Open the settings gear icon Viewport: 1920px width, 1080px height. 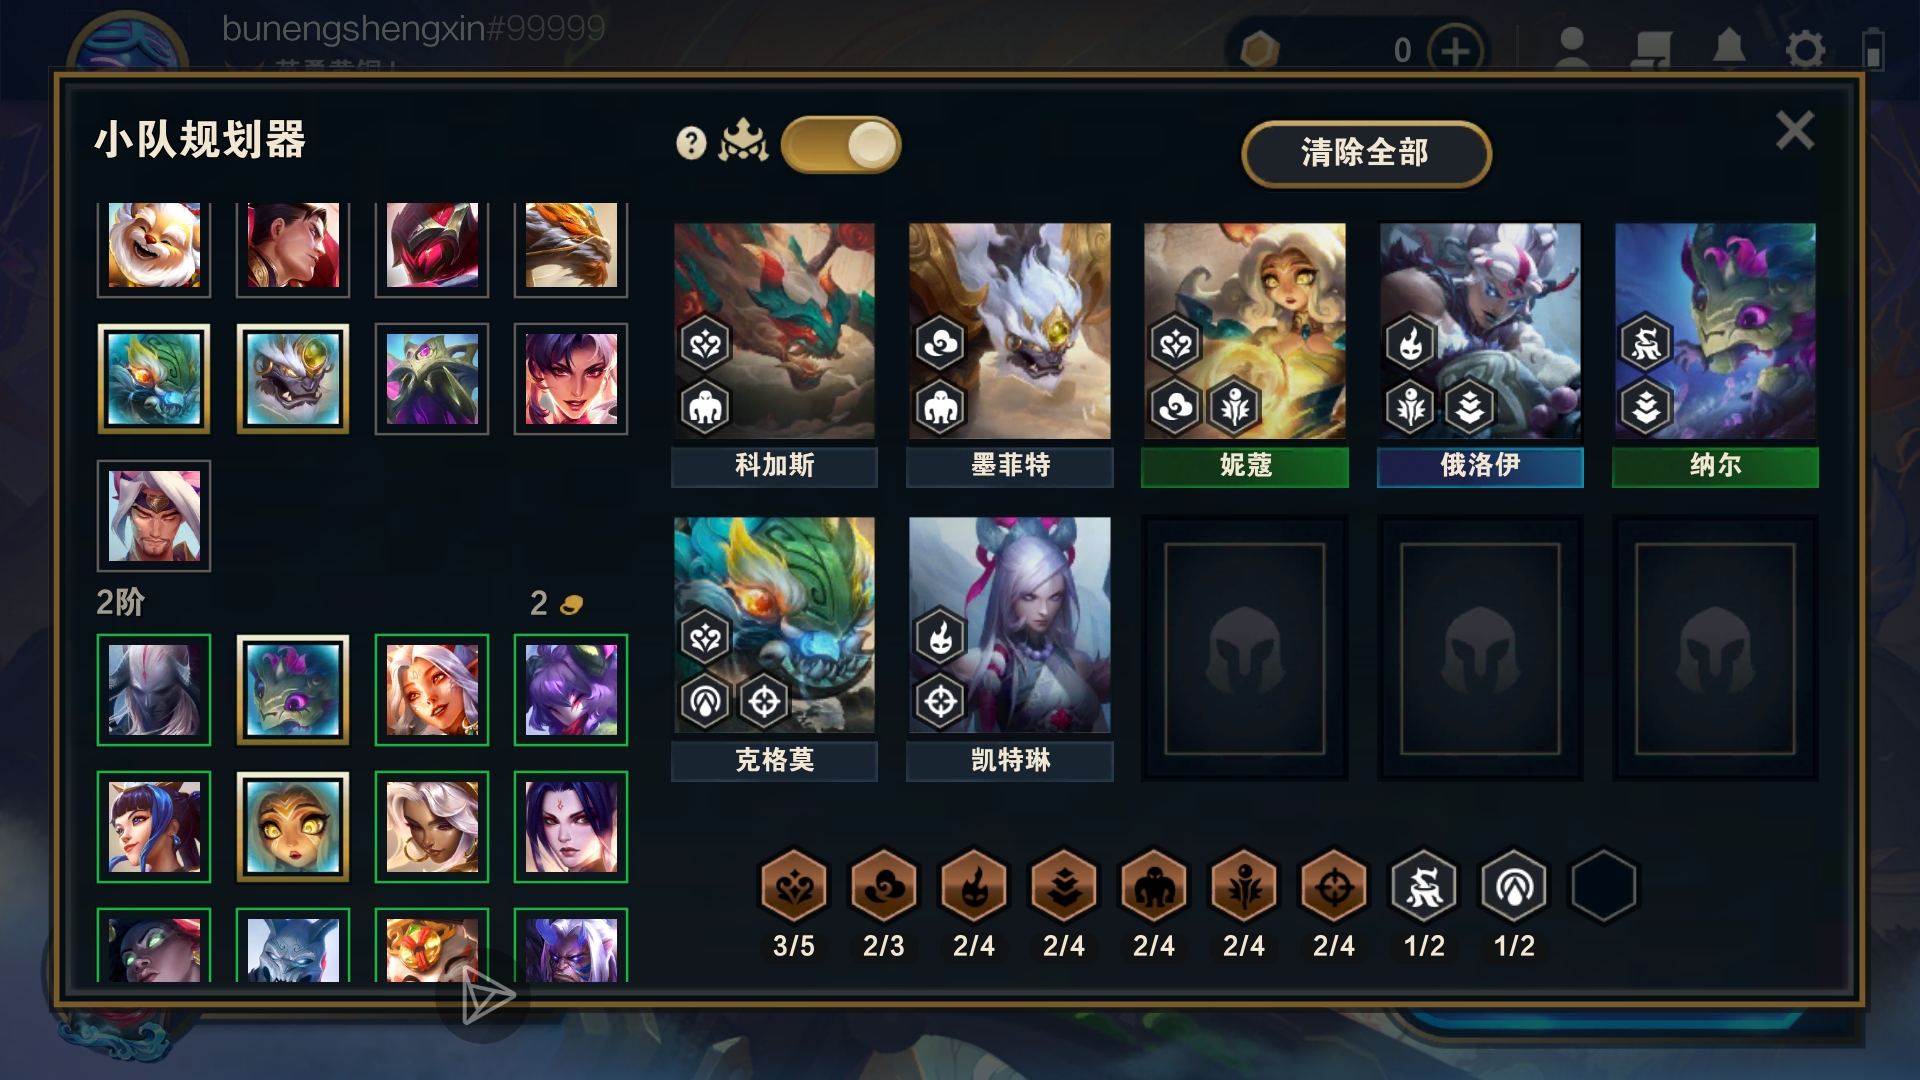pos(1805,49)
